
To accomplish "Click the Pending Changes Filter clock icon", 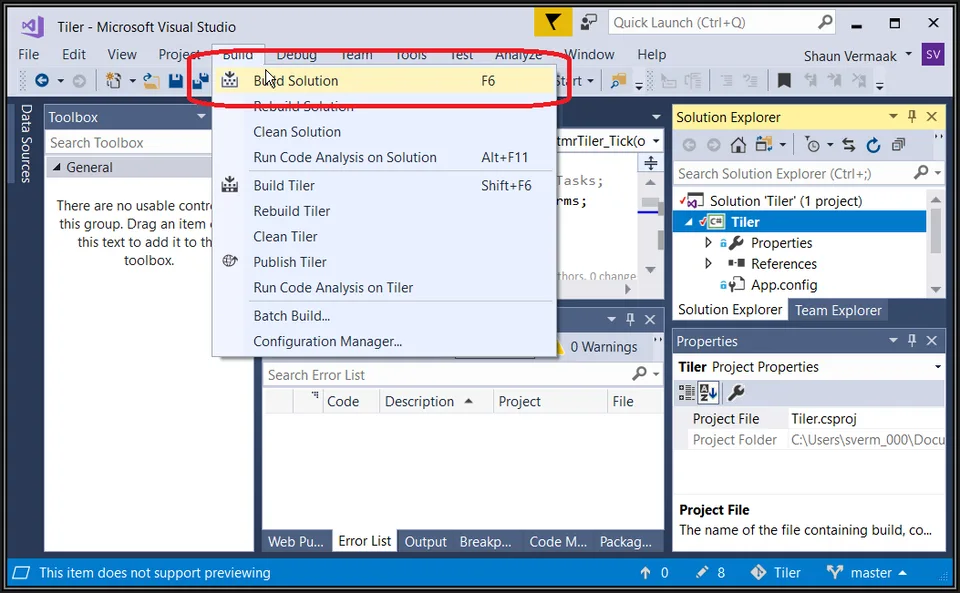I will point(812,145).
